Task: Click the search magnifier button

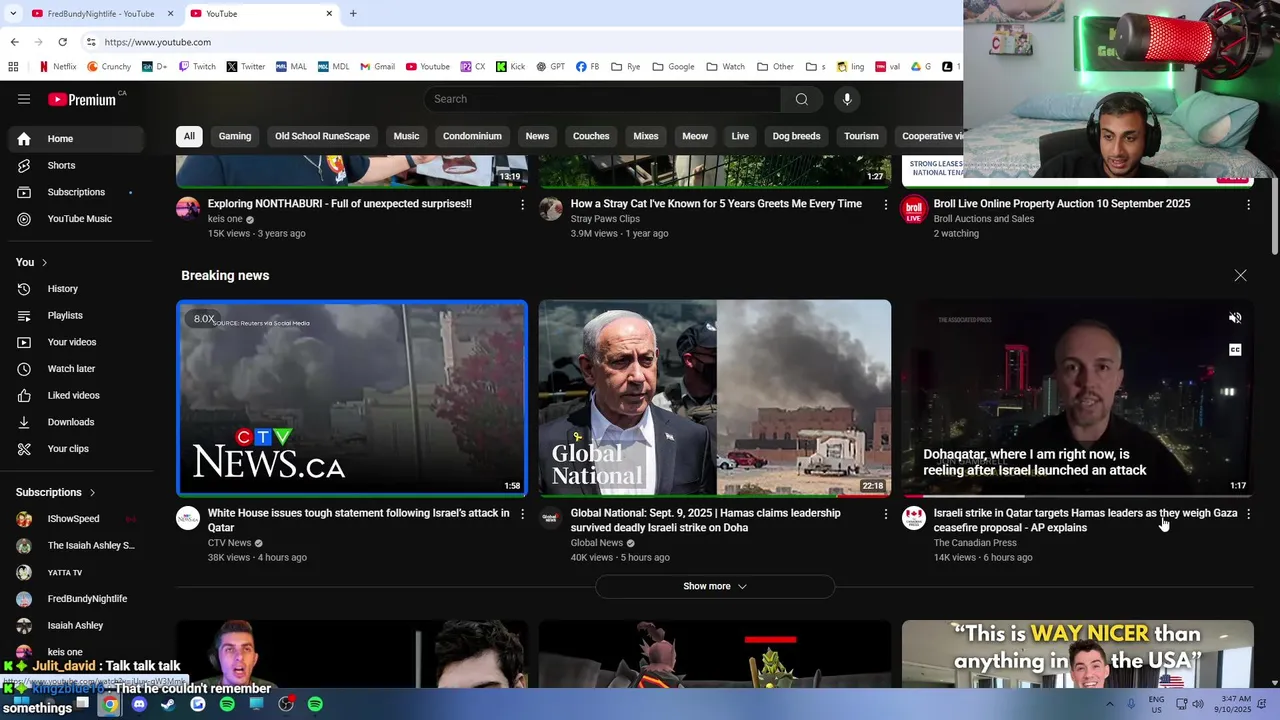Action: [801, 99]
